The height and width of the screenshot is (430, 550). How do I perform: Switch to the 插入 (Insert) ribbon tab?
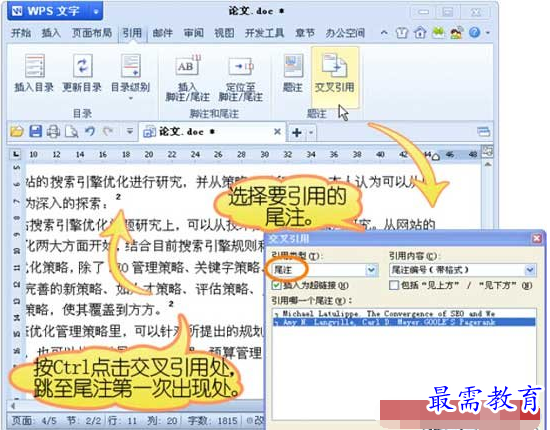point(51,33)
